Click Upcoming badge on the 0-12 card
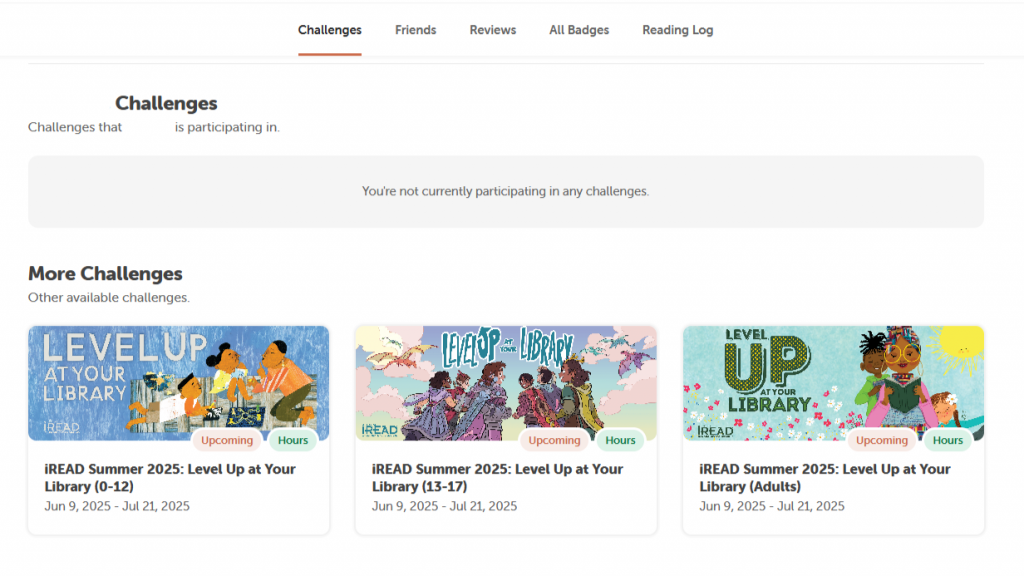 point(227,440)
